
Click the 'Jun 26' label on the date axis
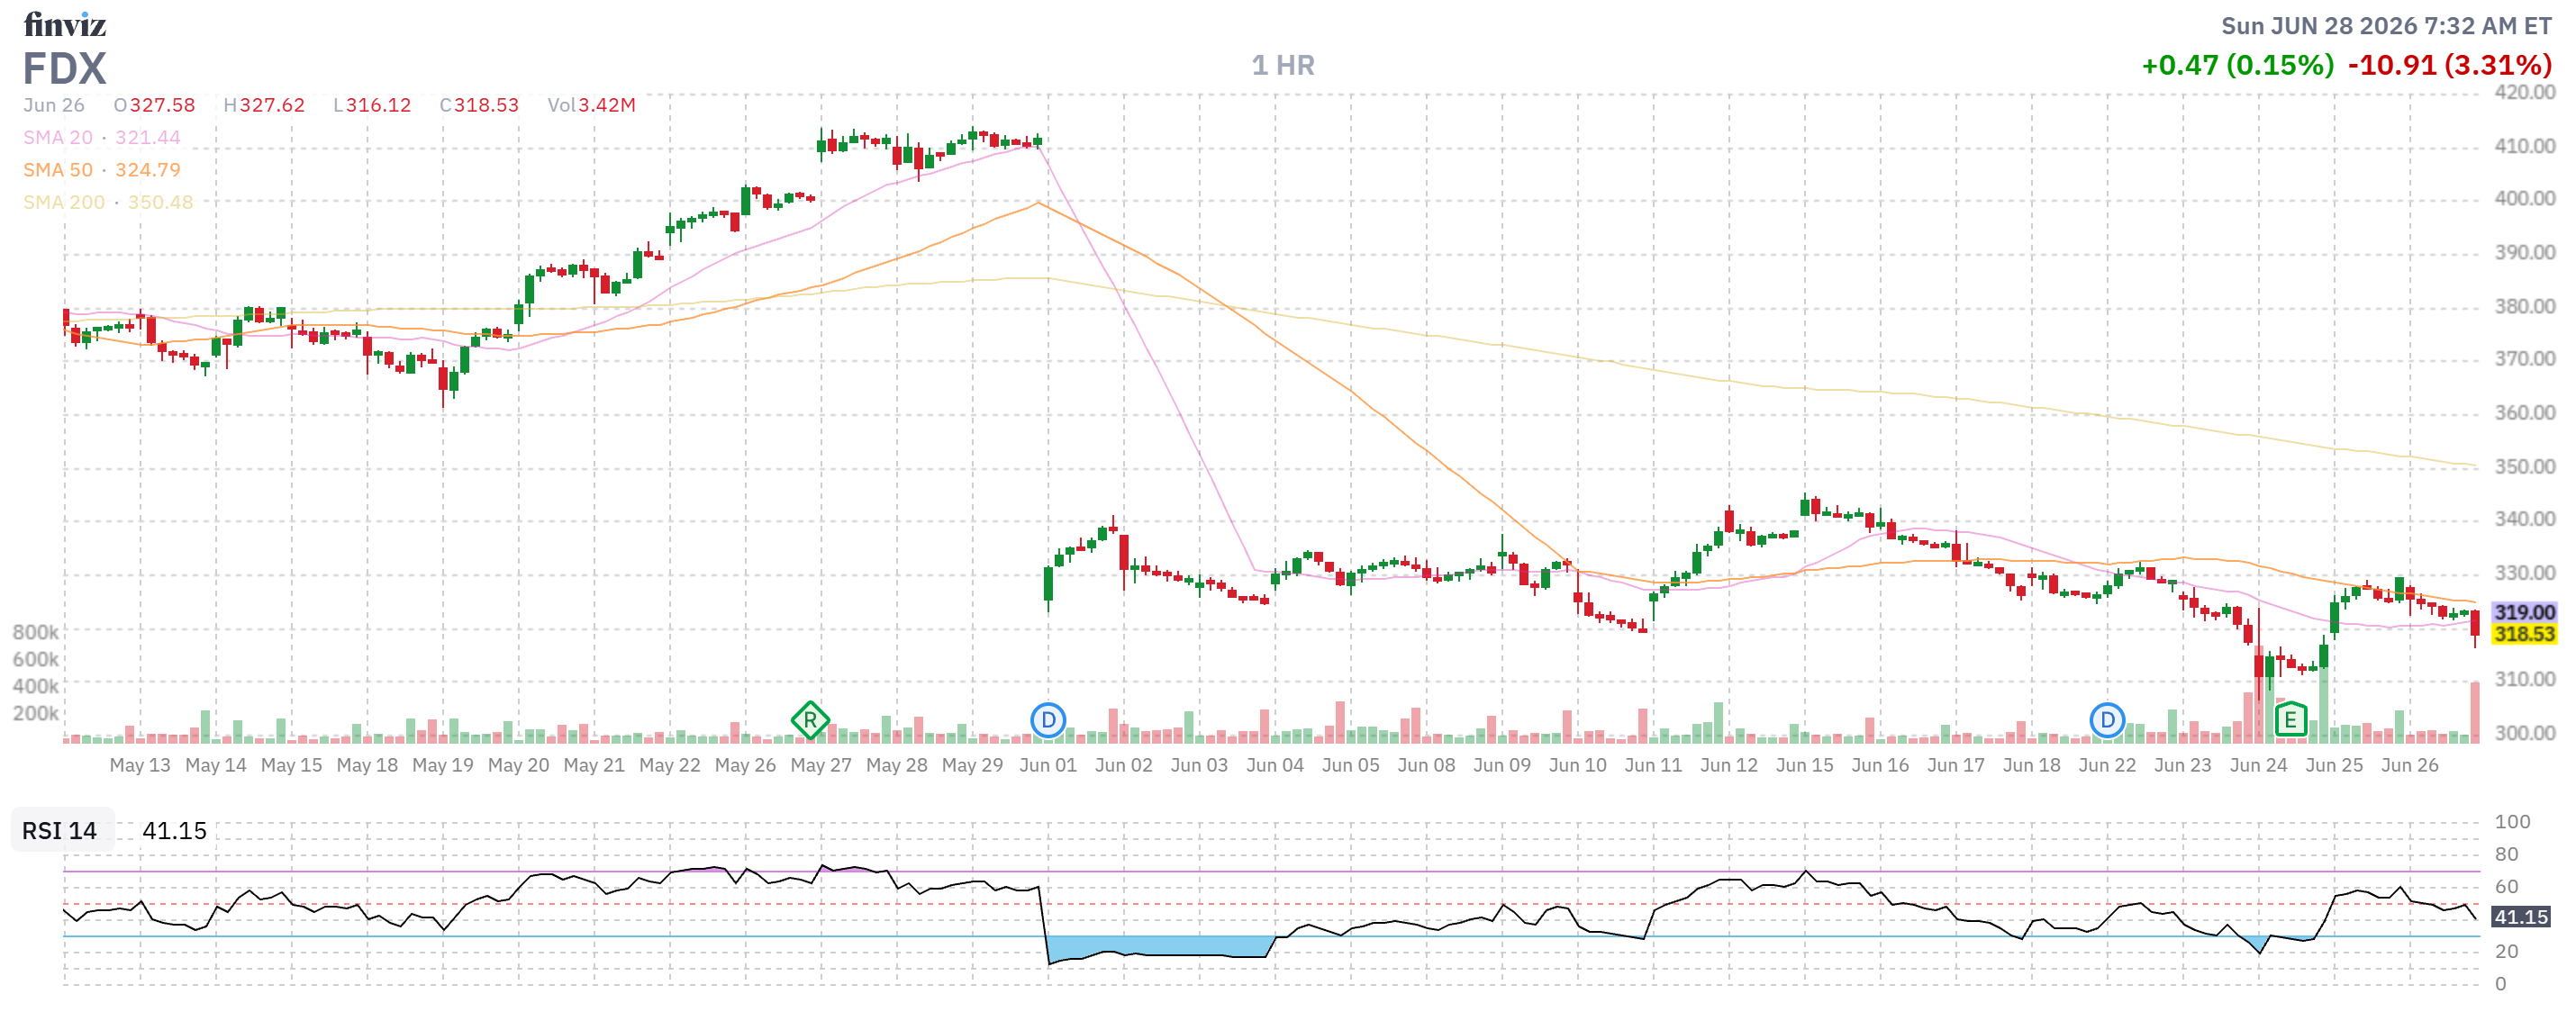click(x=2410, y=765)
